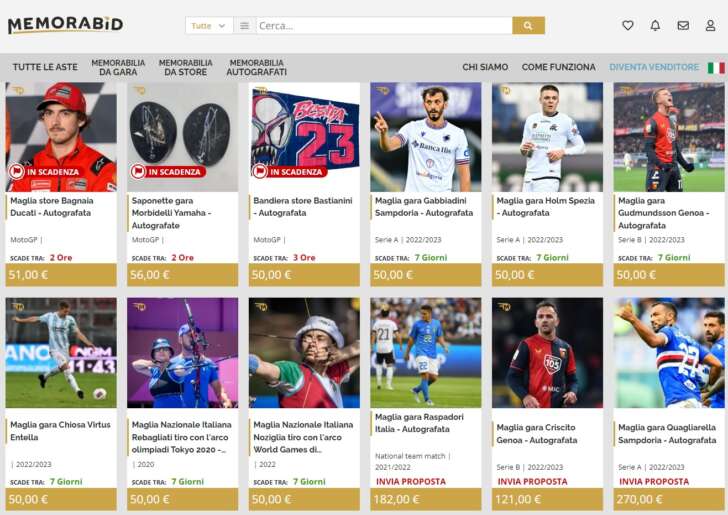Click the Memorabid logo

[65, 25]
